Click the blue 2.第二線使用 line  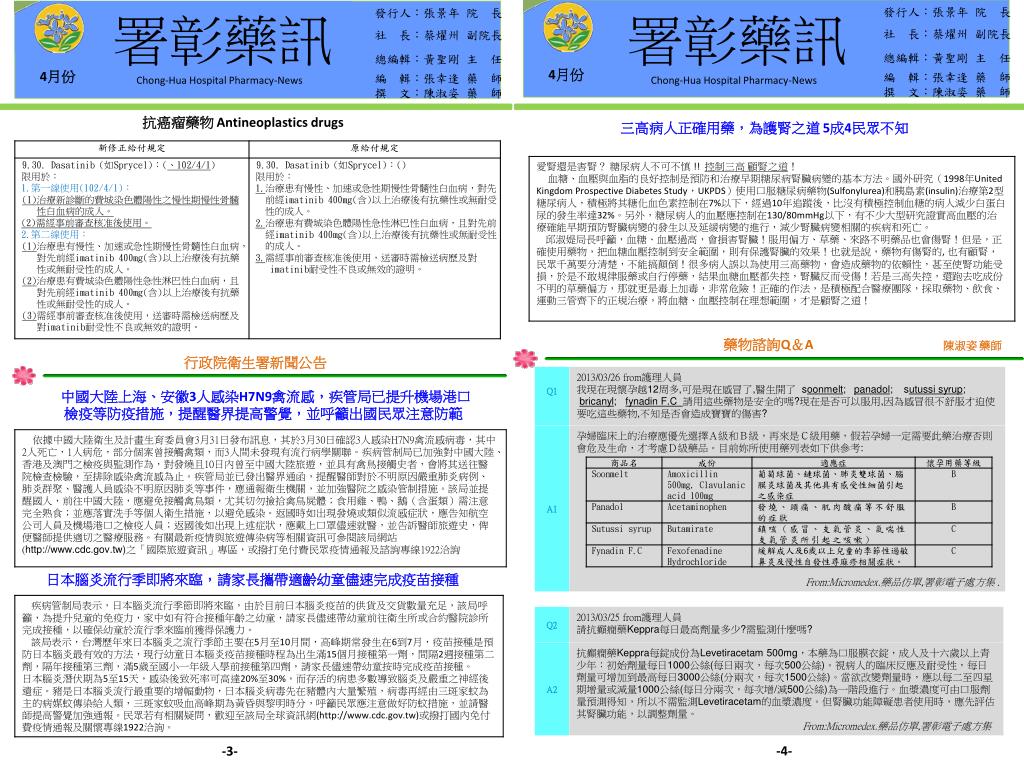click(54, 234)
